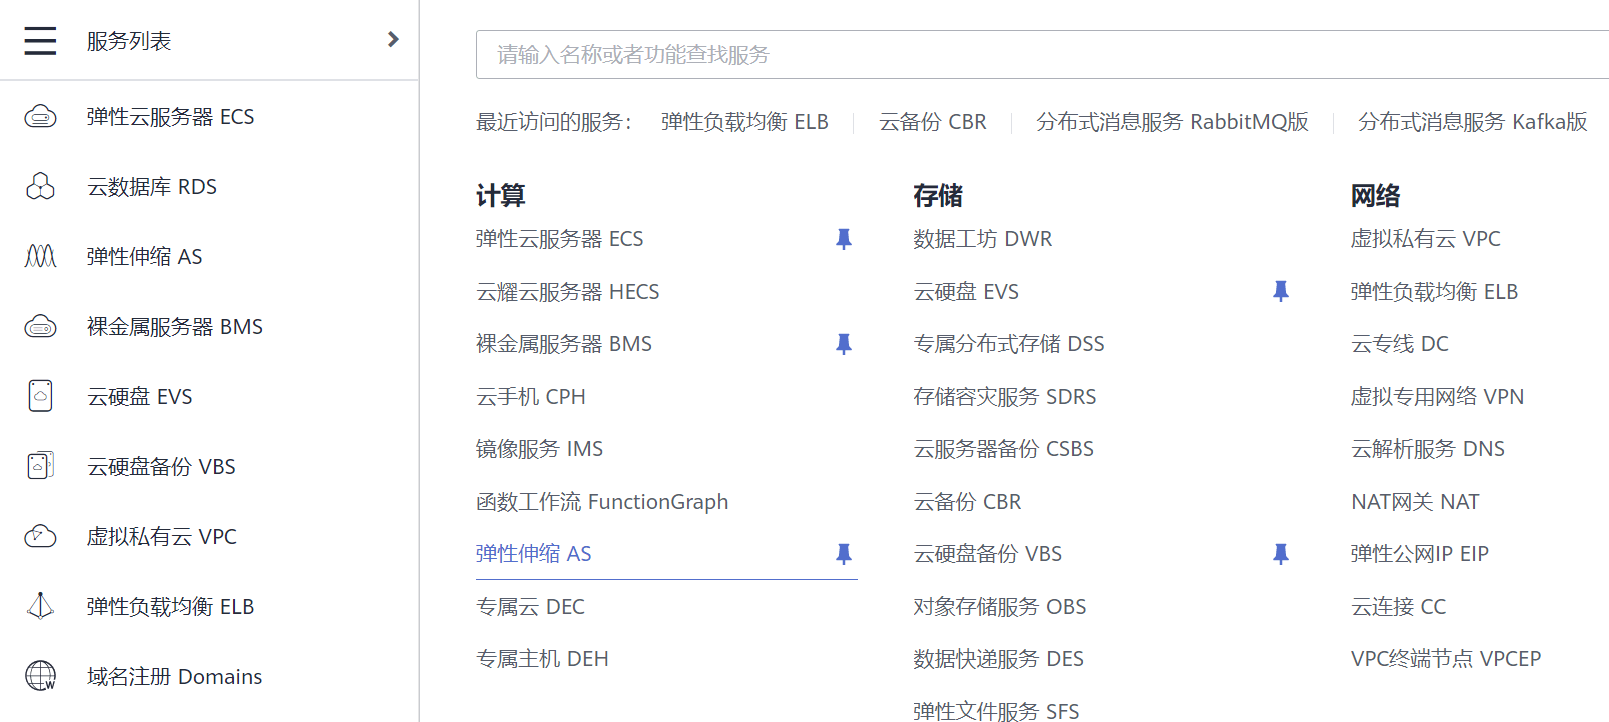Open 虚拟私有云 VPC under 网络
This screenshot has width=1609, height=722.
(x=1426, y=239)
